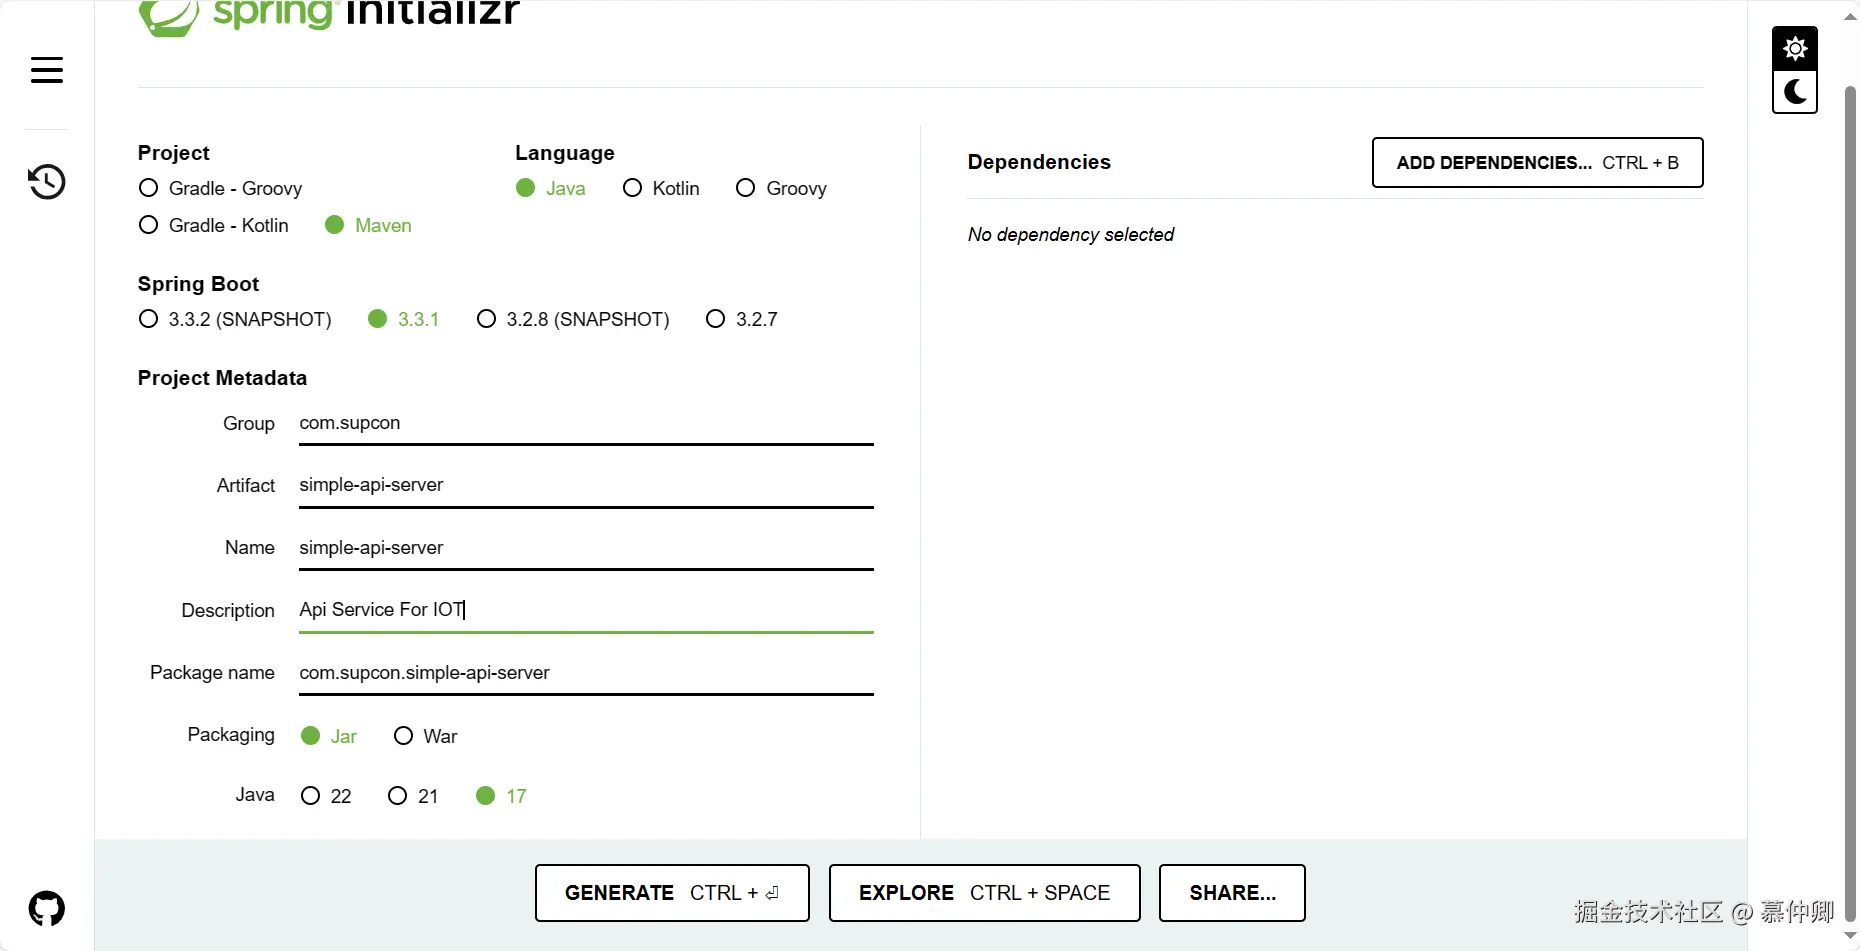Click the 'Name' field label
The width and height of the screenshot is (1860, 951).
[250, 547]
